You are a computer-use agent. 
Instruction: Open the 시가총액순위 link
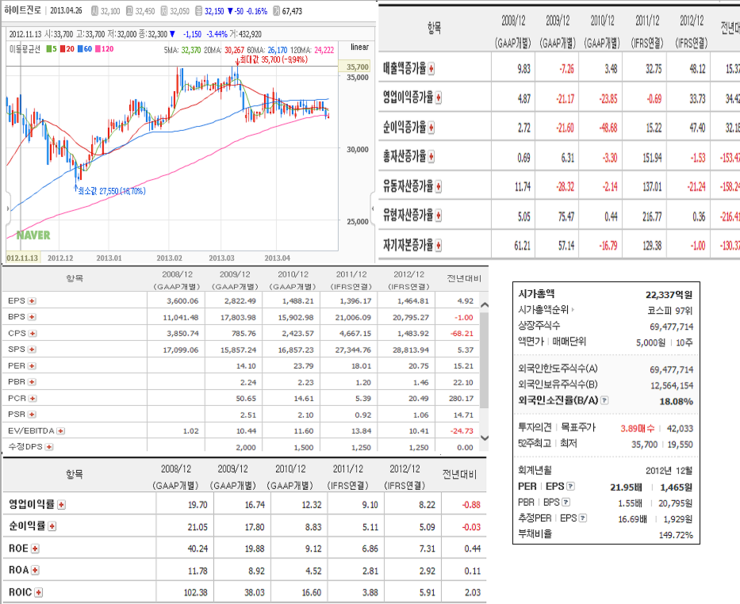tap(546, 310)
